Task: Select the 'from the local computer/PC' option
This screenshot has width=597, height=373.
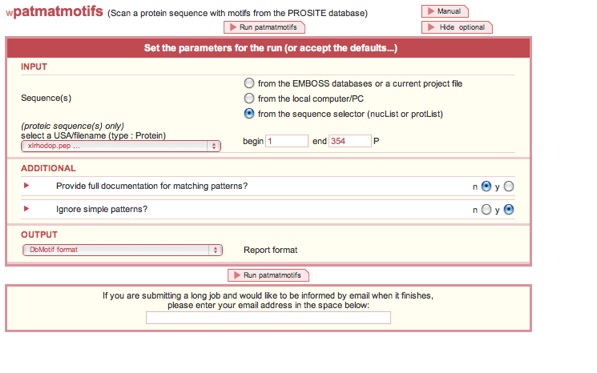Action: [249, 98]
